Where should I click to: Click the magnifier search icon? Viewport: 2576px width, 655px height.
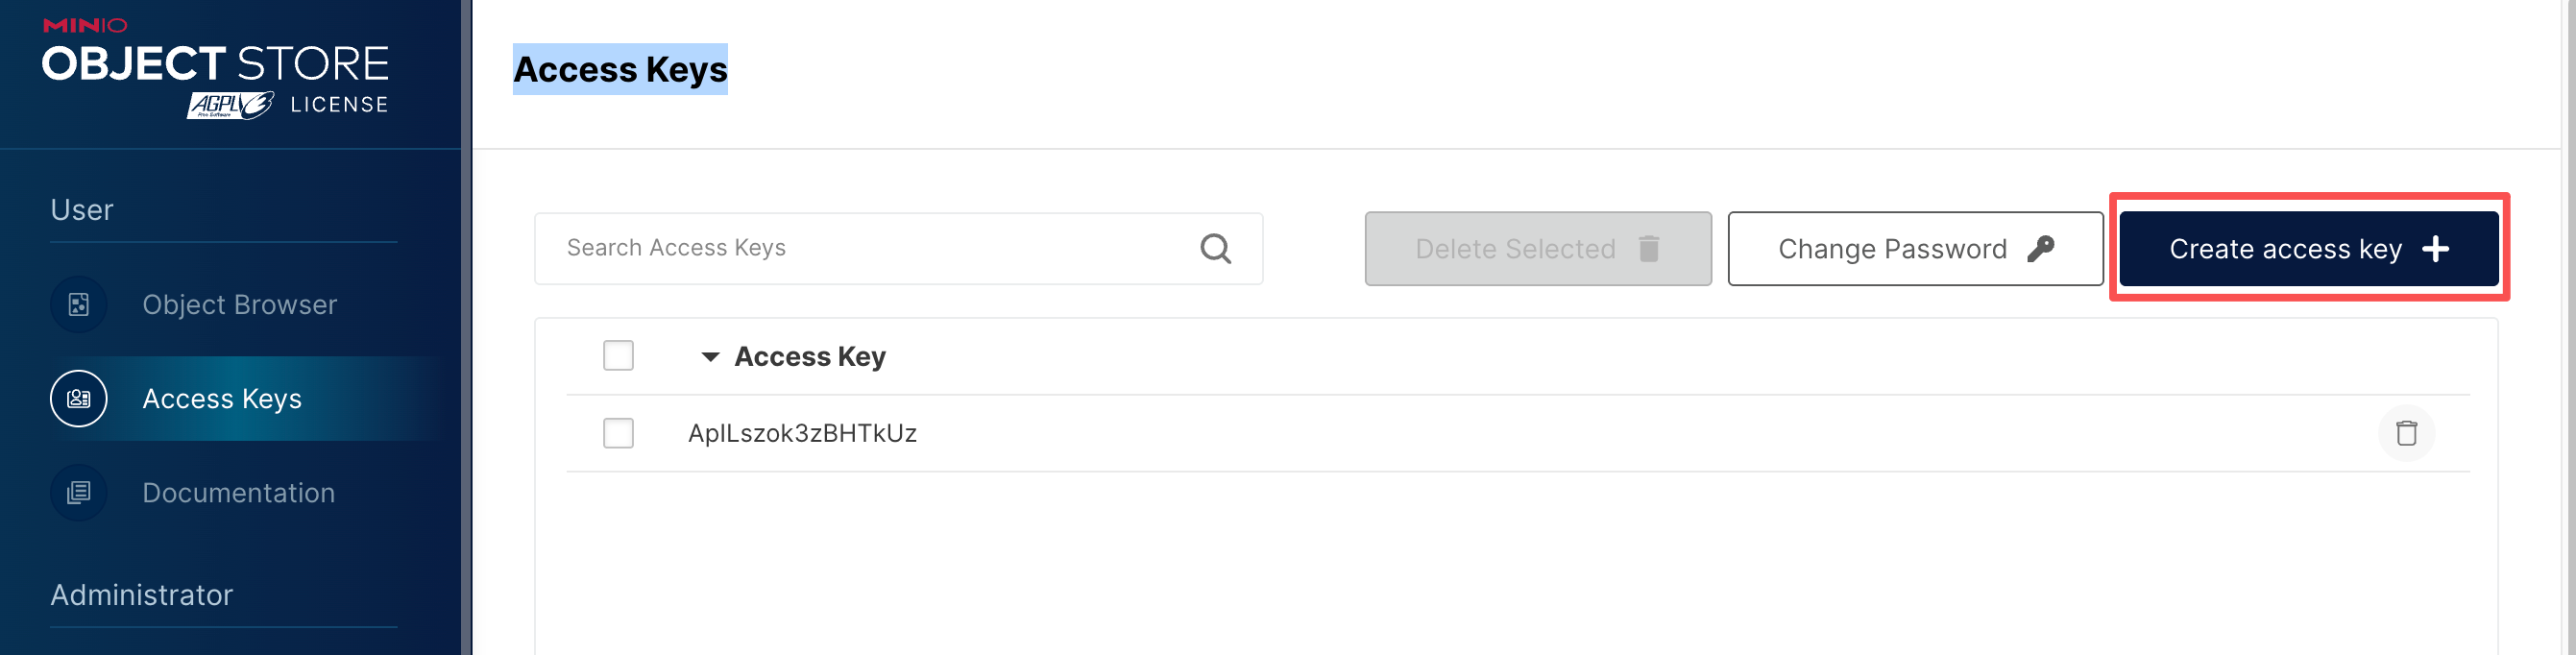[x=1215, y=248]
